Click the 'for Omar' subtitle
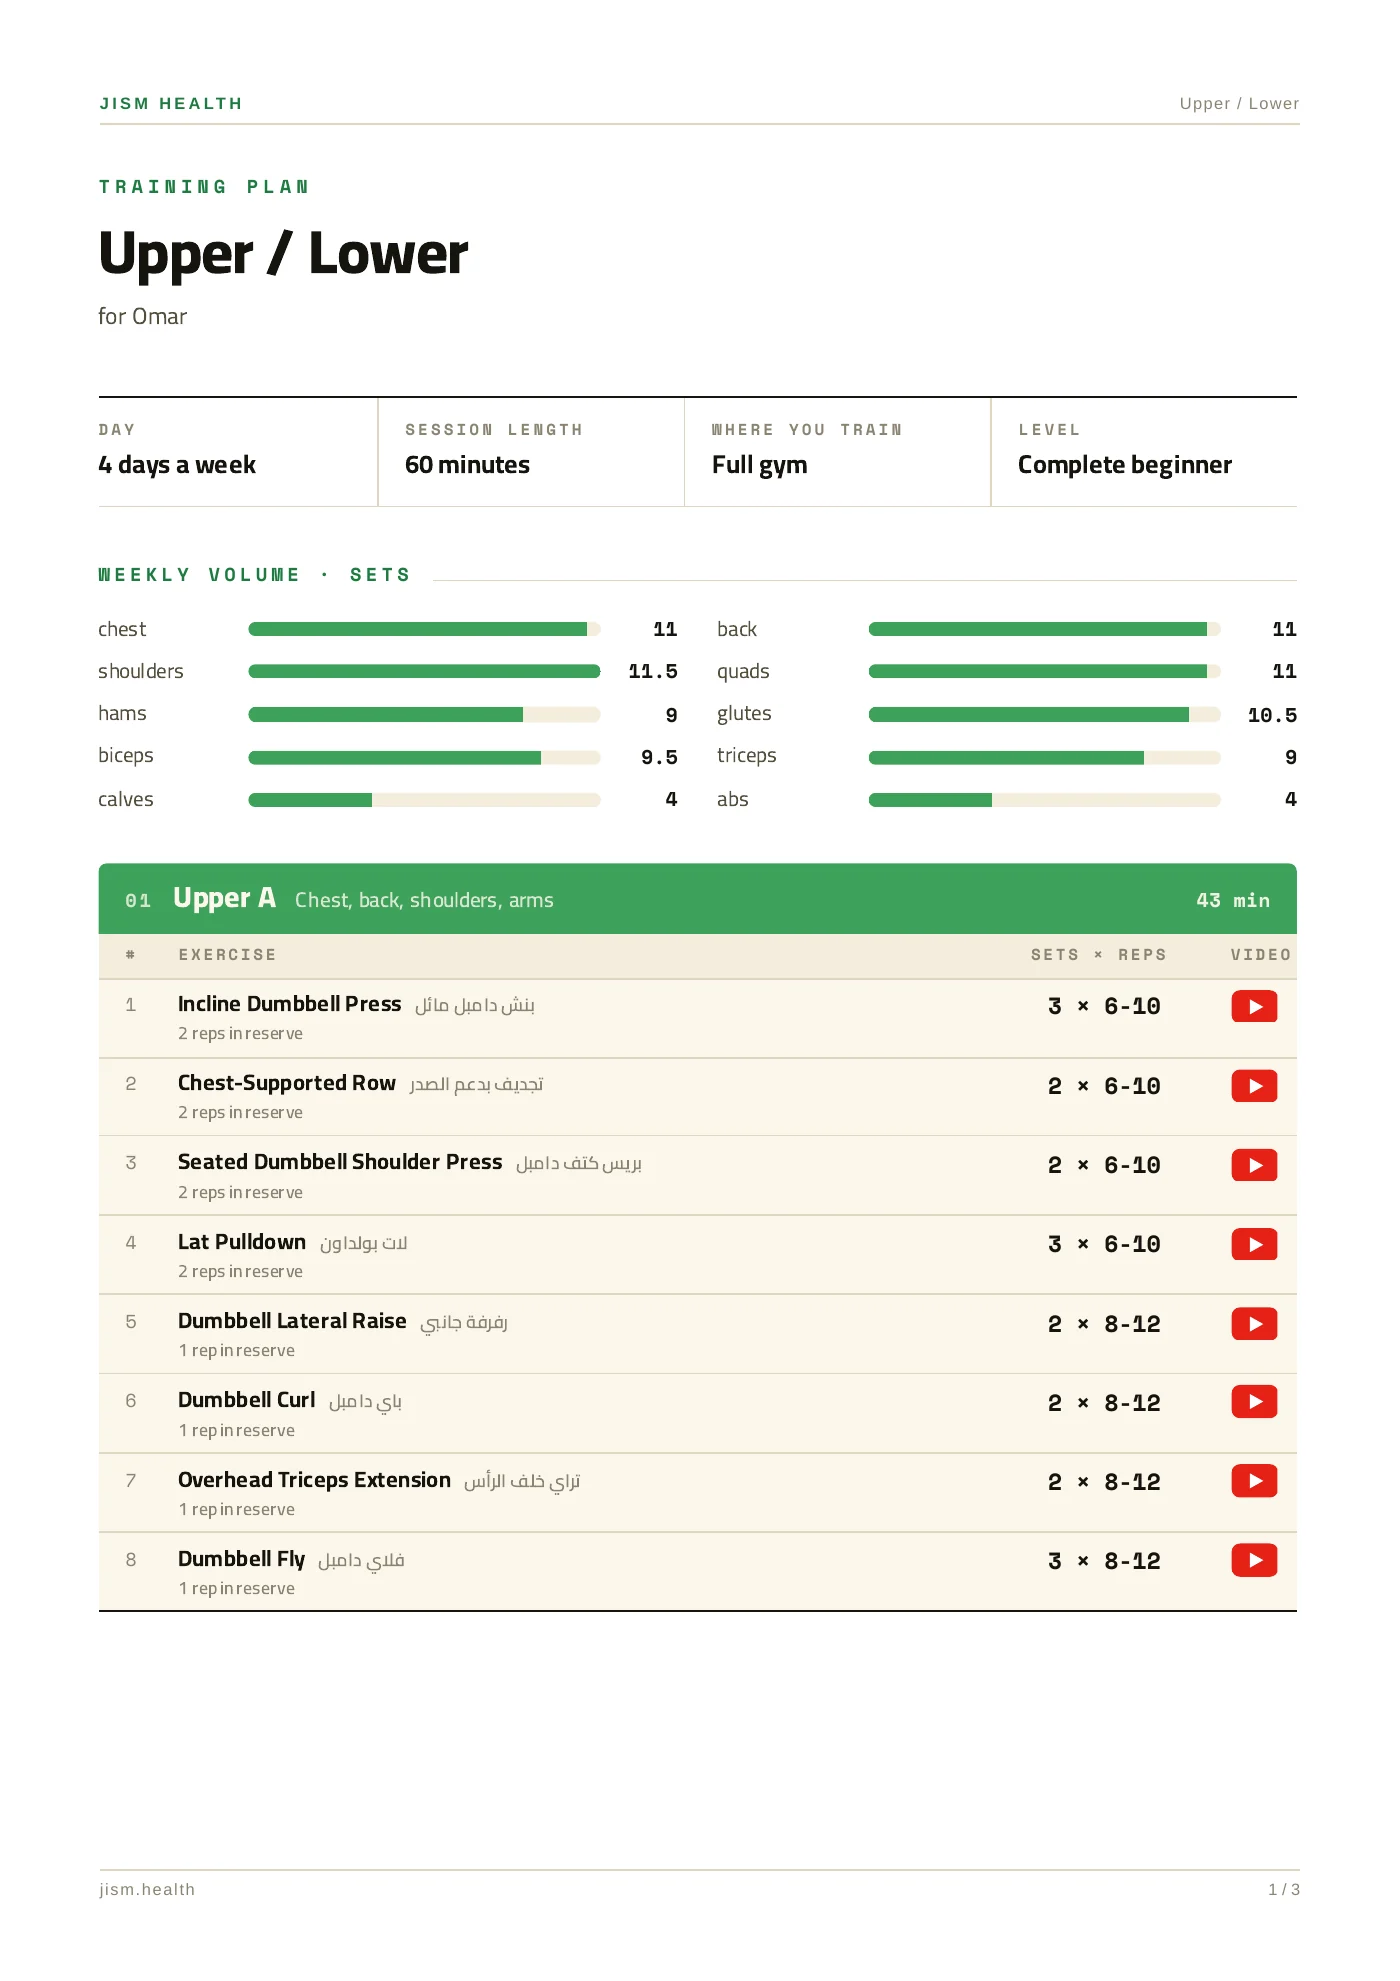Viewport: 1400px width, 1981px height. (142, 316)
